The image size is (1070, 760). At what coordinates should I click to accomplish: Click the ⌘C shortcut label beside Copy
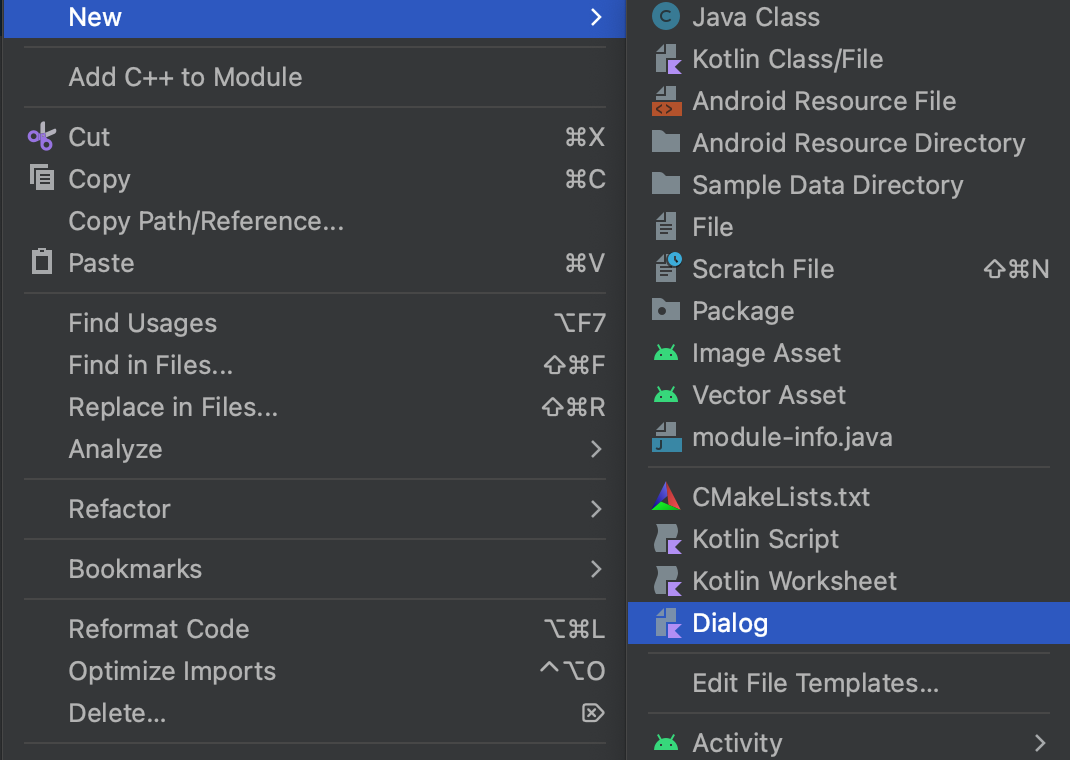tap(585, 179)
